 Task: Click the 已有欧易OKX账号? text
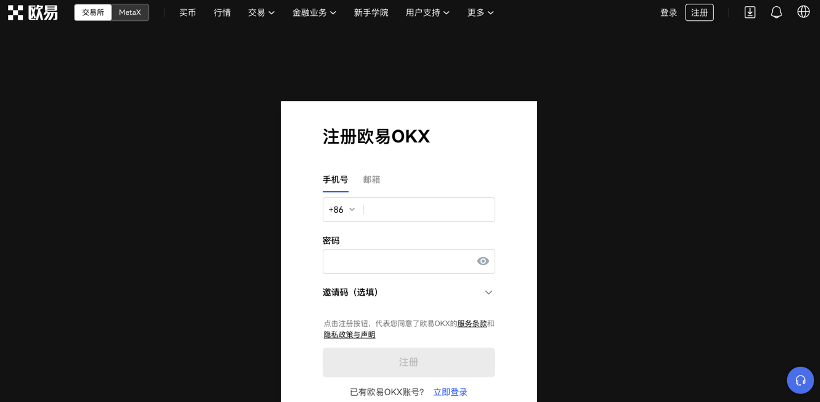pyautogui.click(x=387, y=392)
